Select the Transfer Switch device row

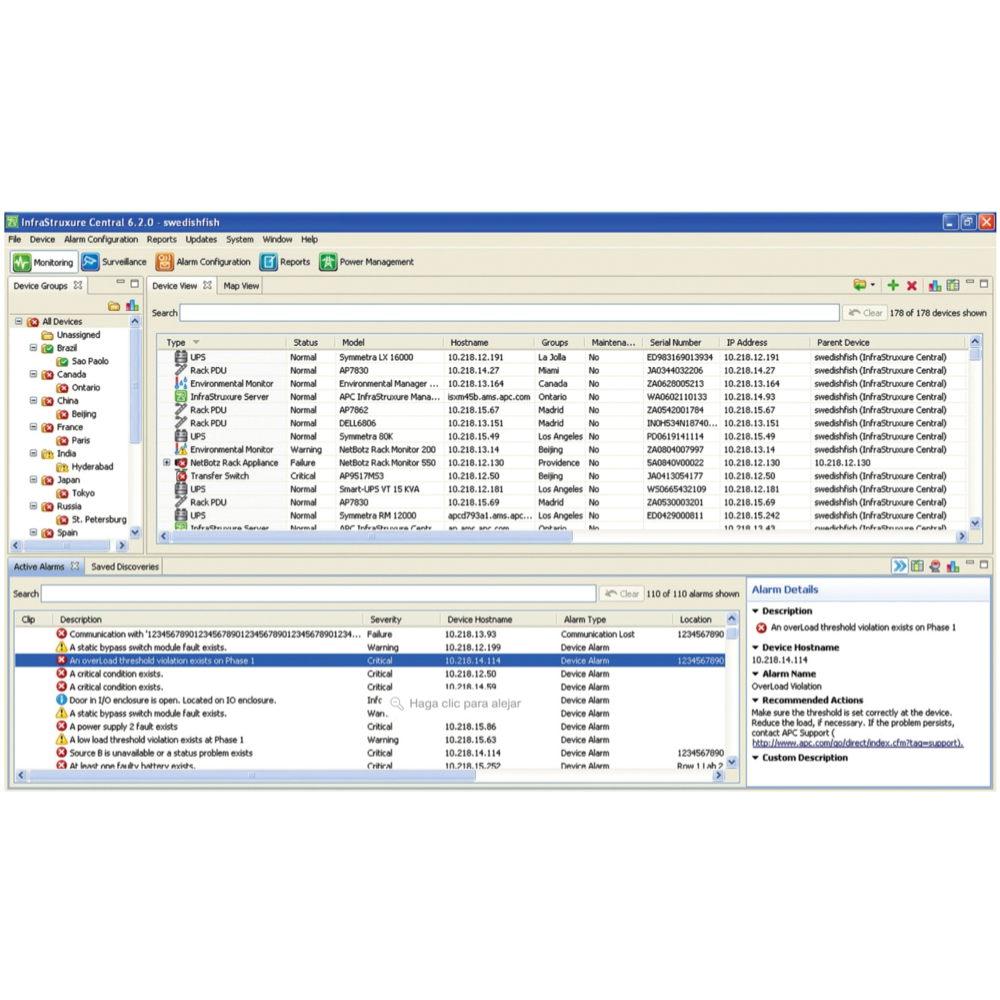tap(561, 476)
